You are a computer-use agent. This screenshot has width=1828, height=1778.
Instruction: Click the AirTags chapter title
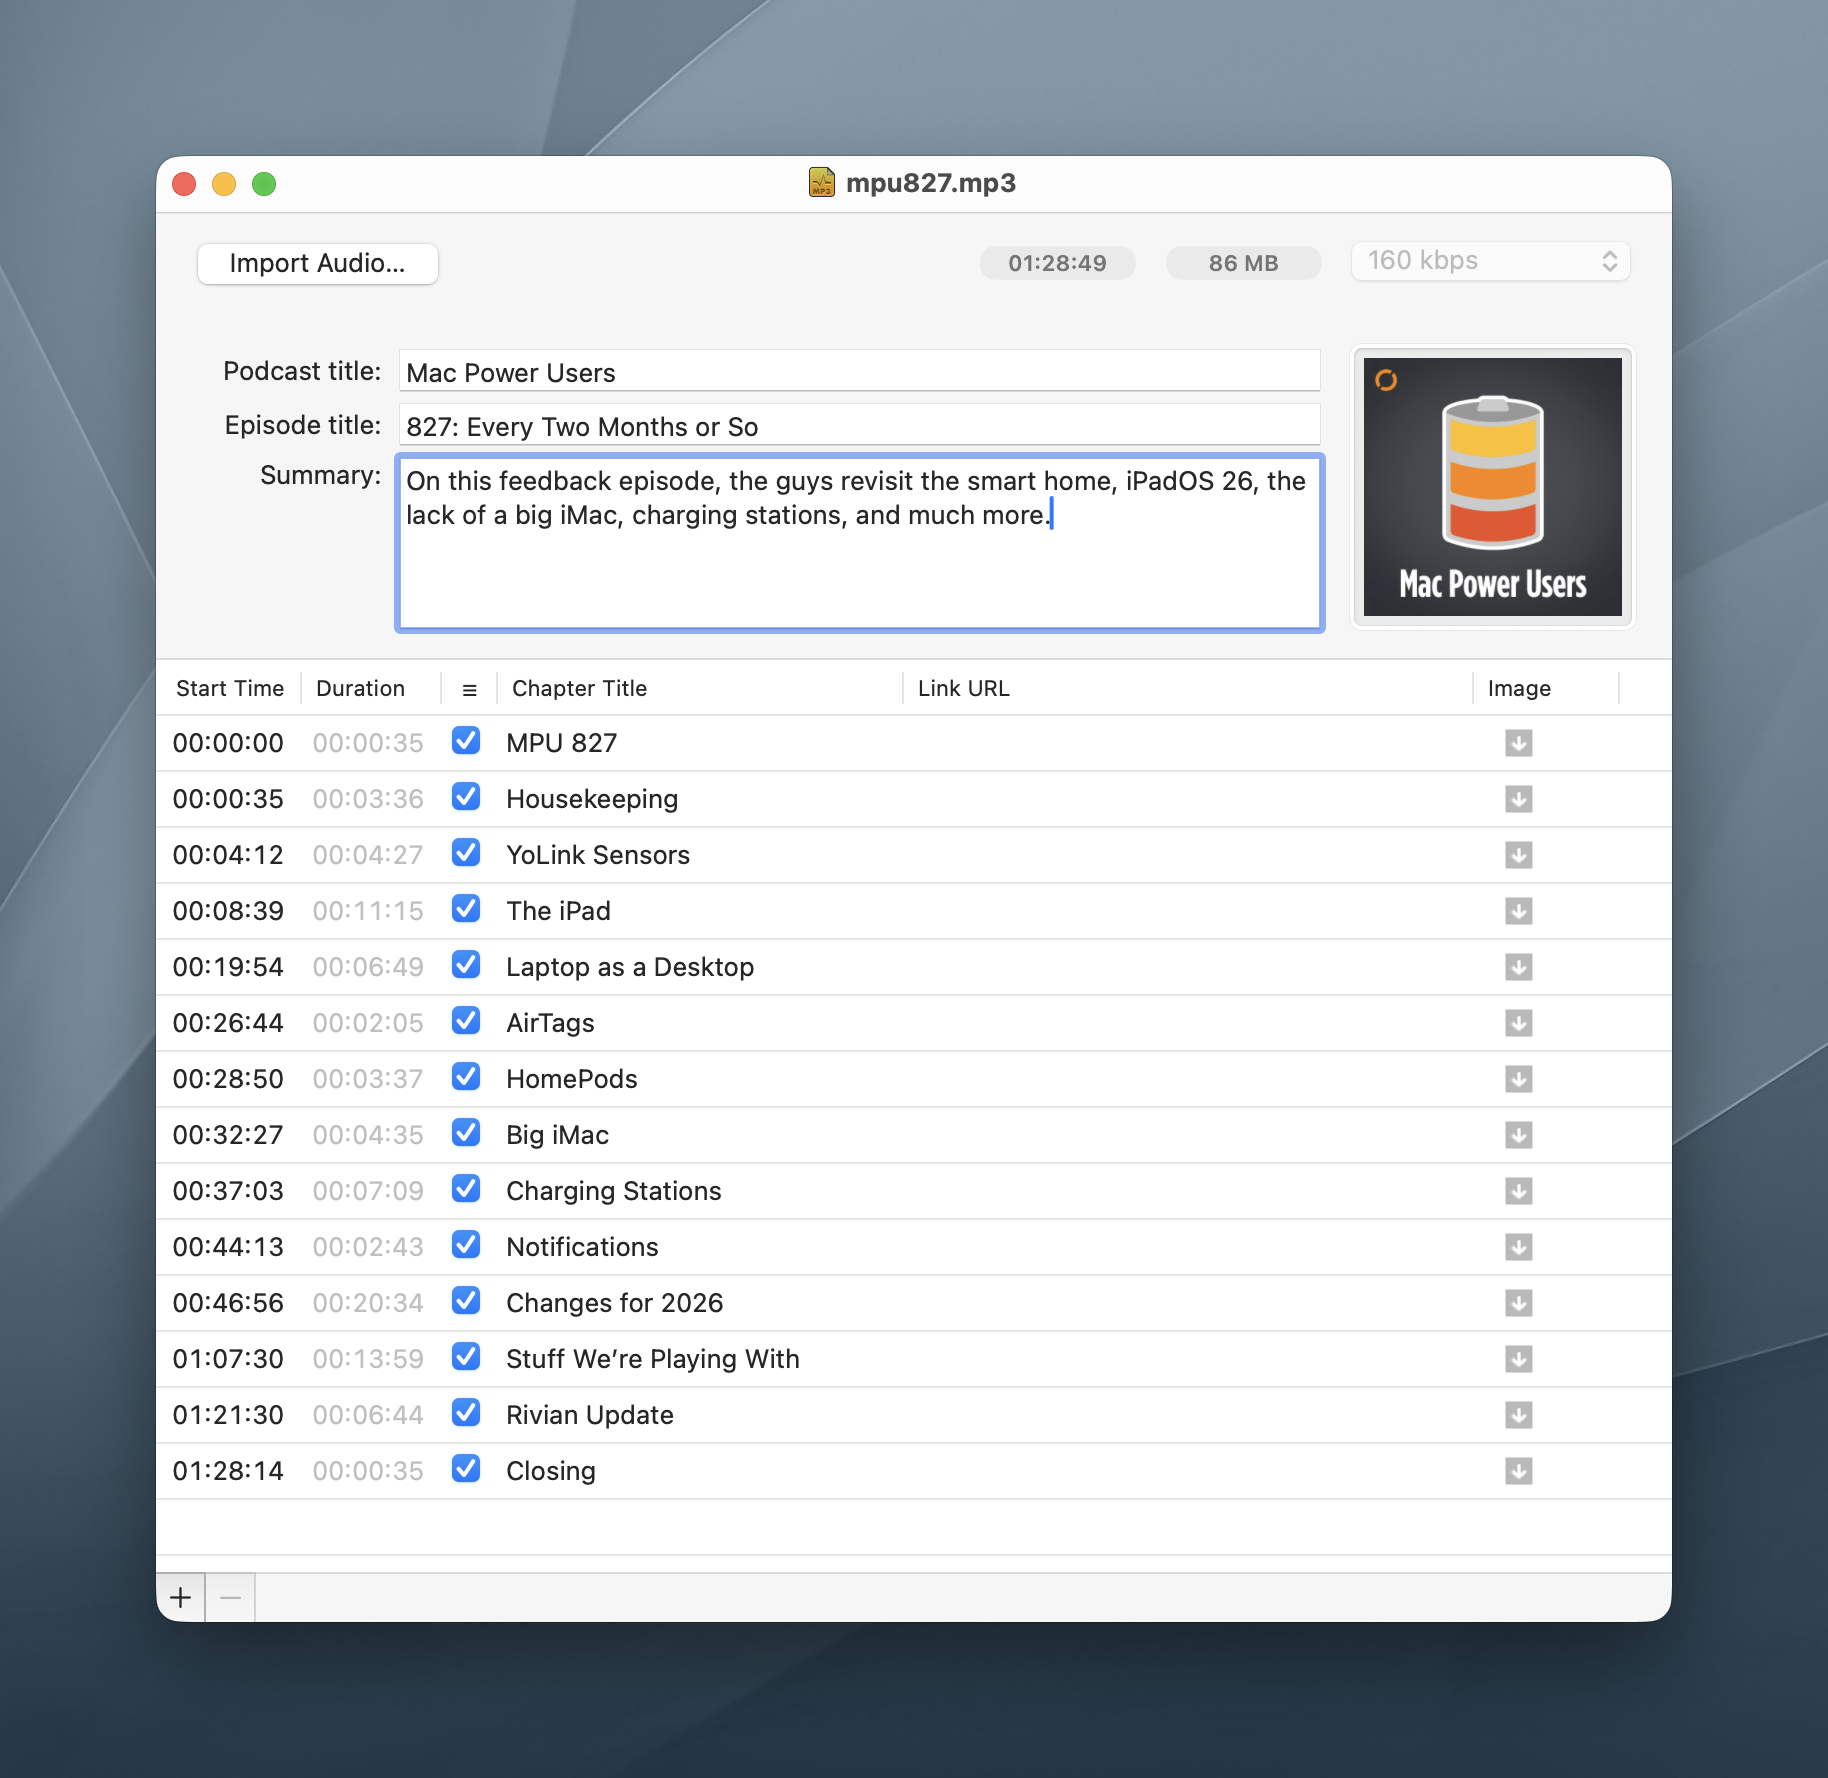[550, 1023]
